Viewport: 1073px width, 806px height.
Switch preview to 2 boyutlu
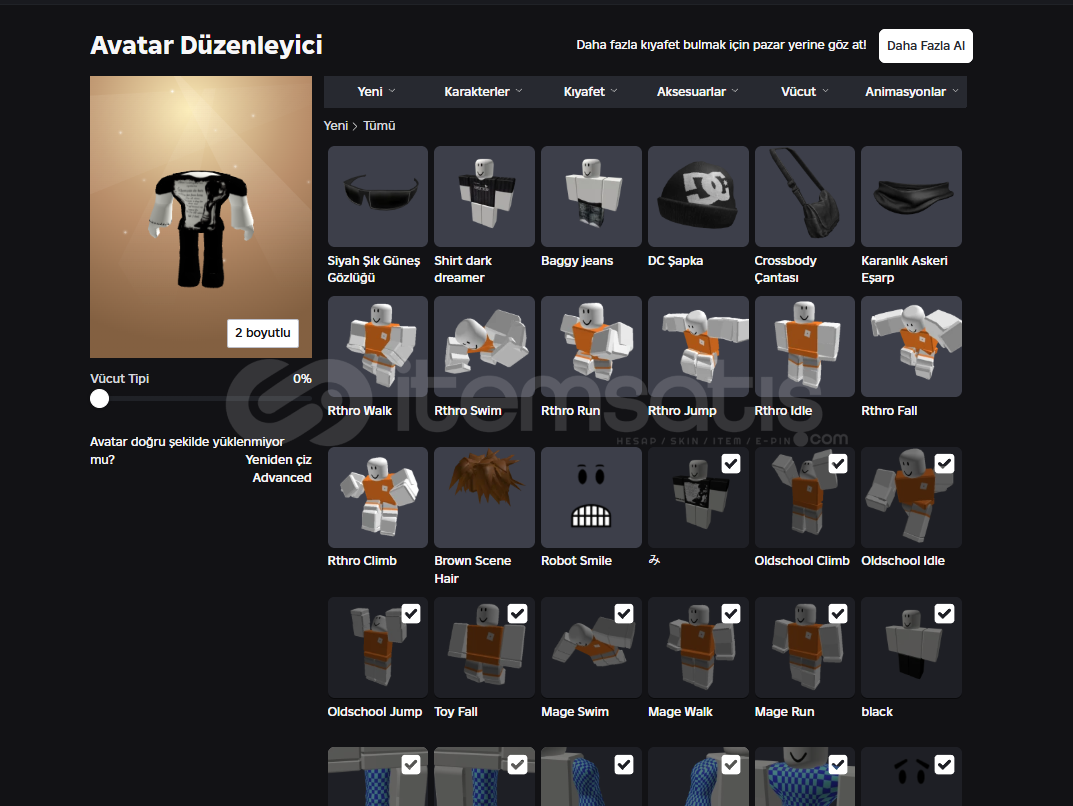pyautogui.click(x=263, y=333)
